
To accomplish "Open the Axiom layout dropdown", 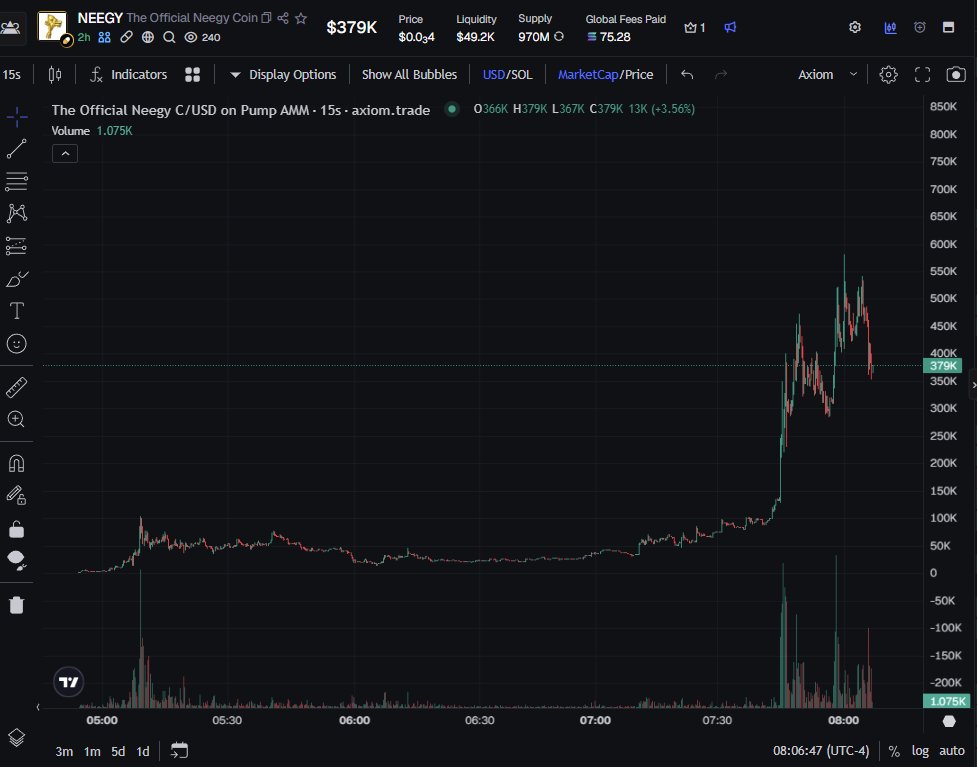I will 827,75.
